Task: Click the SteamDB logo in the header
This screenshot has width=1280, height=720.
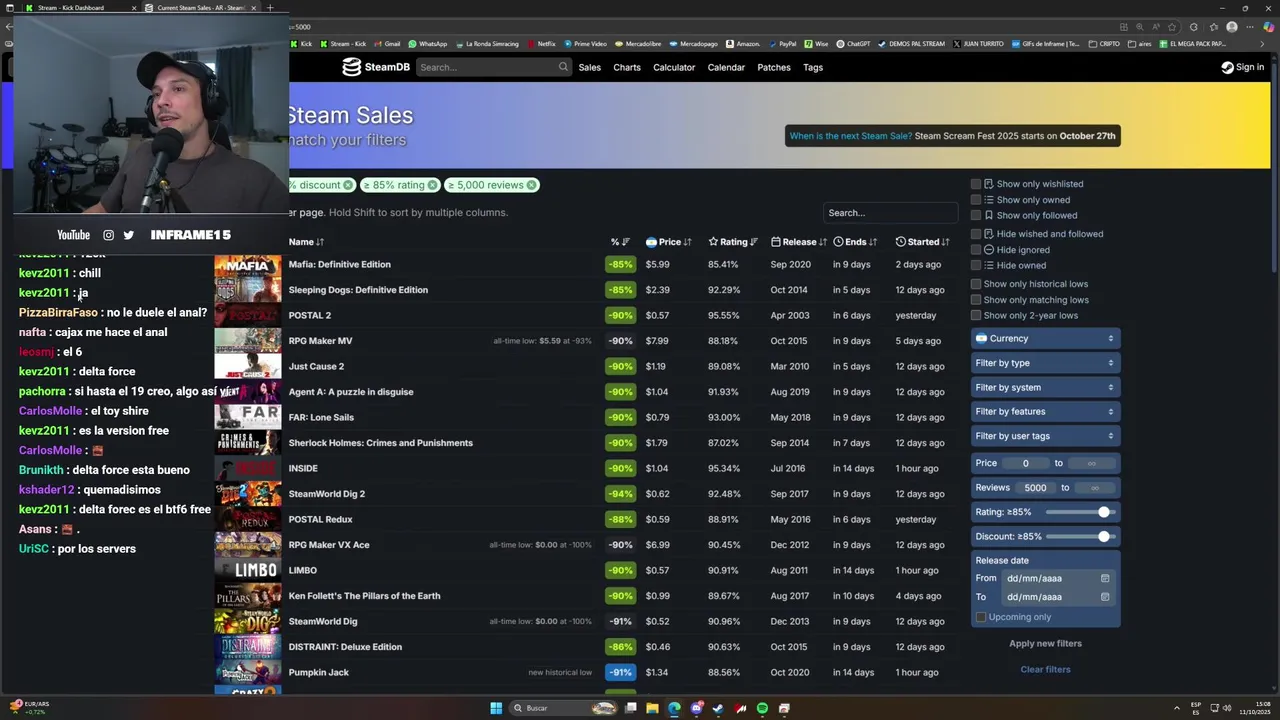Action: [x=376, y=67]
